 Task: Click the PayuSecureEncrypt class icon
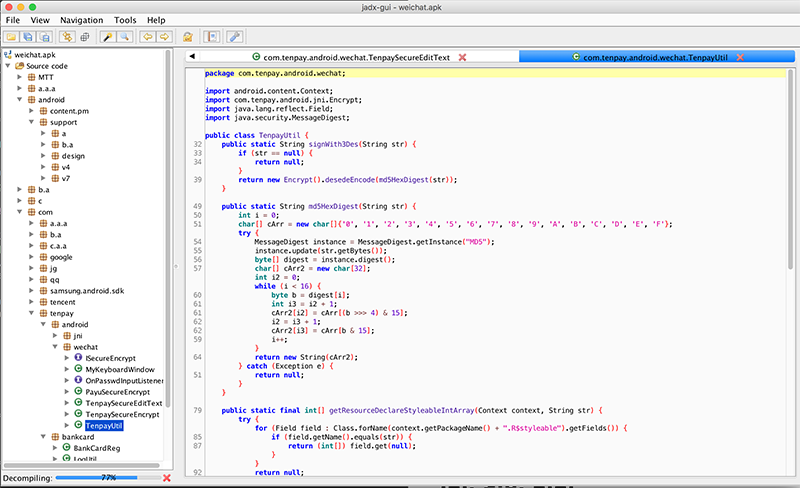point(78,392)
